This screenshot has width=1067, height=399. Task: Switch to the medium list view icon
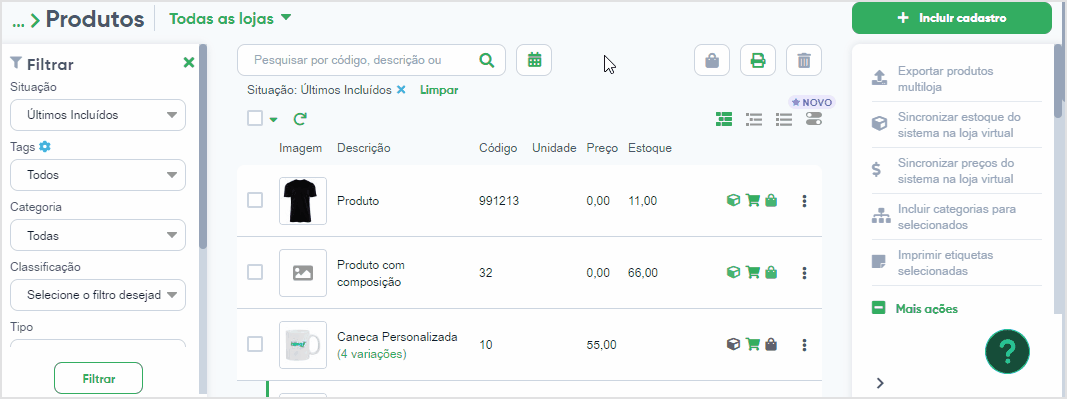coord(754,119)
